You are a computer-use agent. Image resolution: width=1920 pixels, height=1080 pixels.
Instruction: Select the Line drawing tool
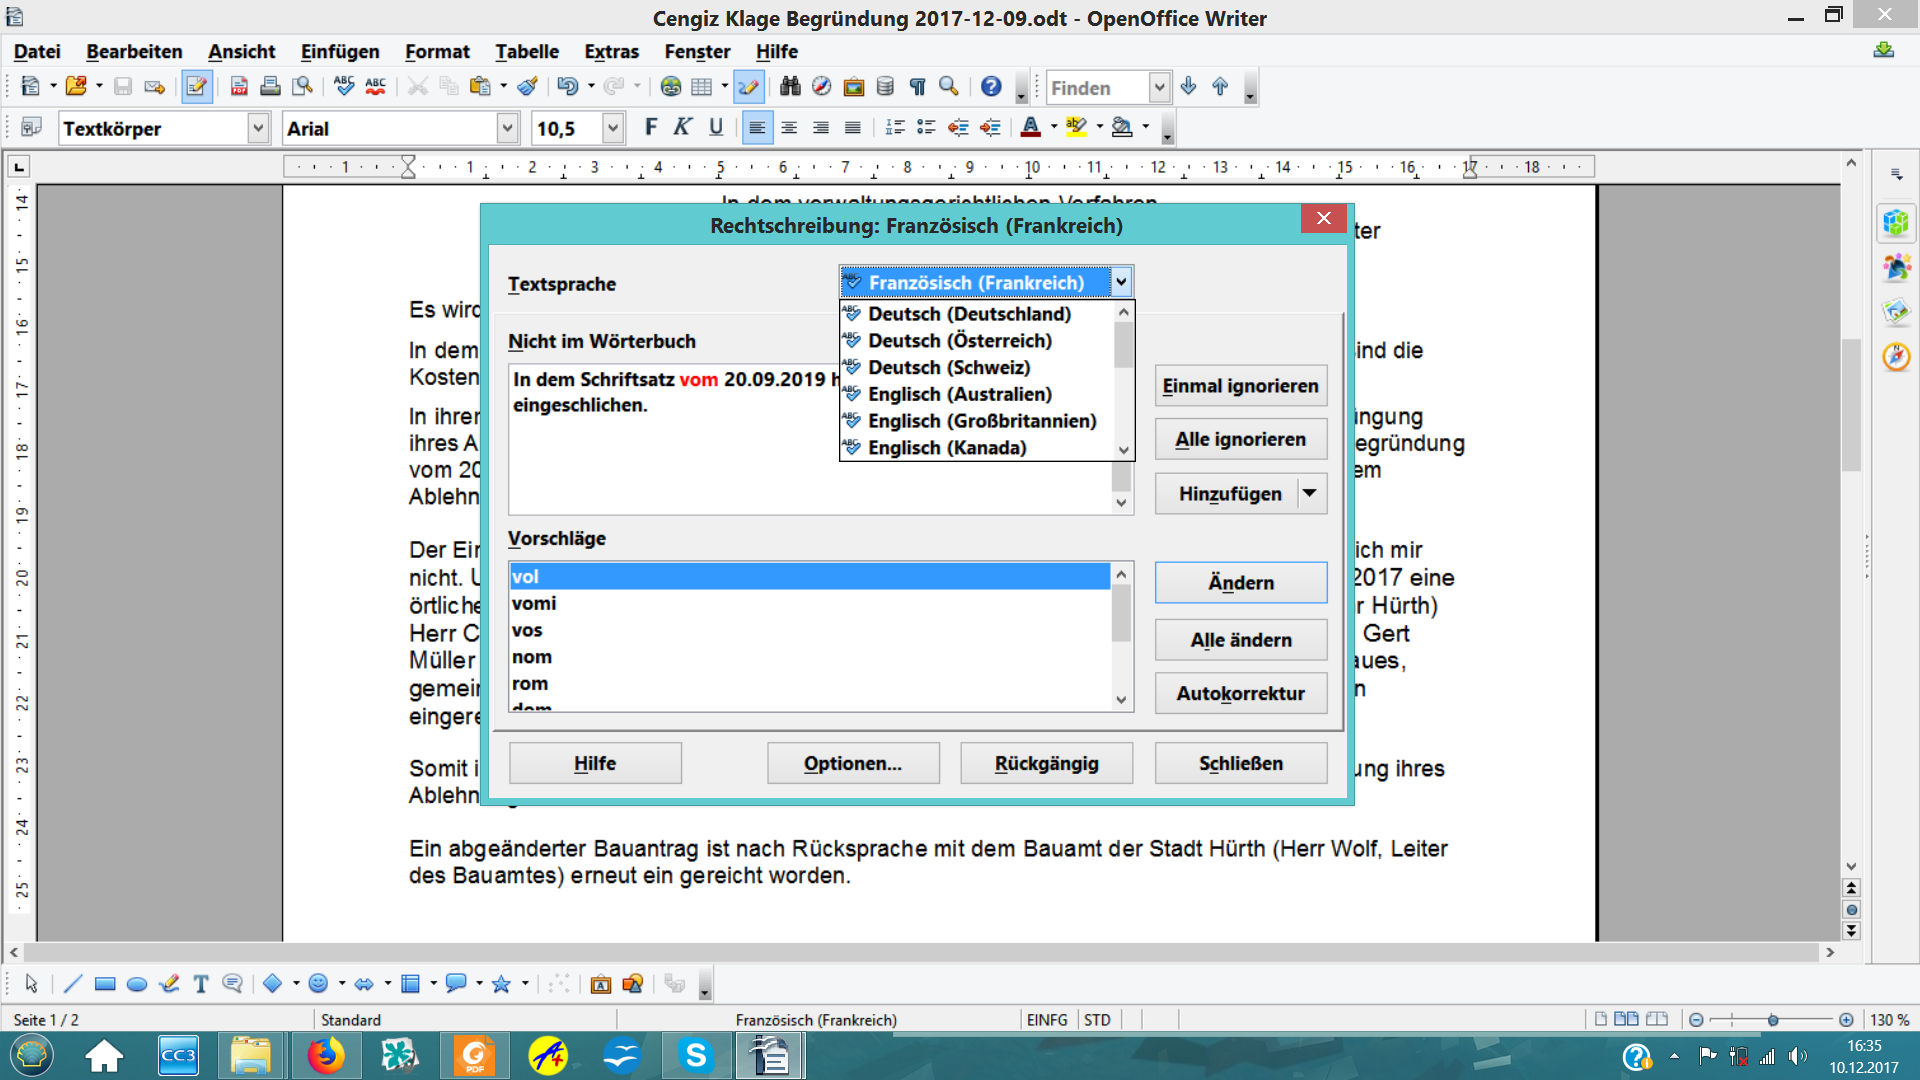click(73, 984)
